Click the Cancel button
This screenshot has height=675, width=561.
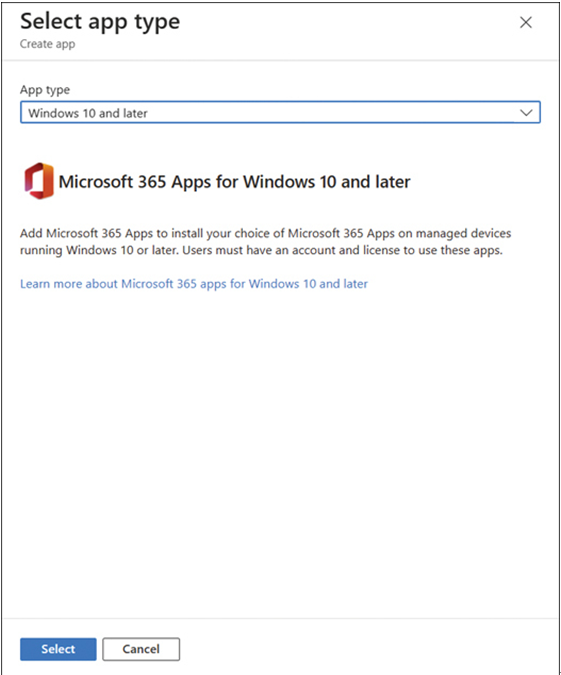pyautogui.click(x=141, y=649)
